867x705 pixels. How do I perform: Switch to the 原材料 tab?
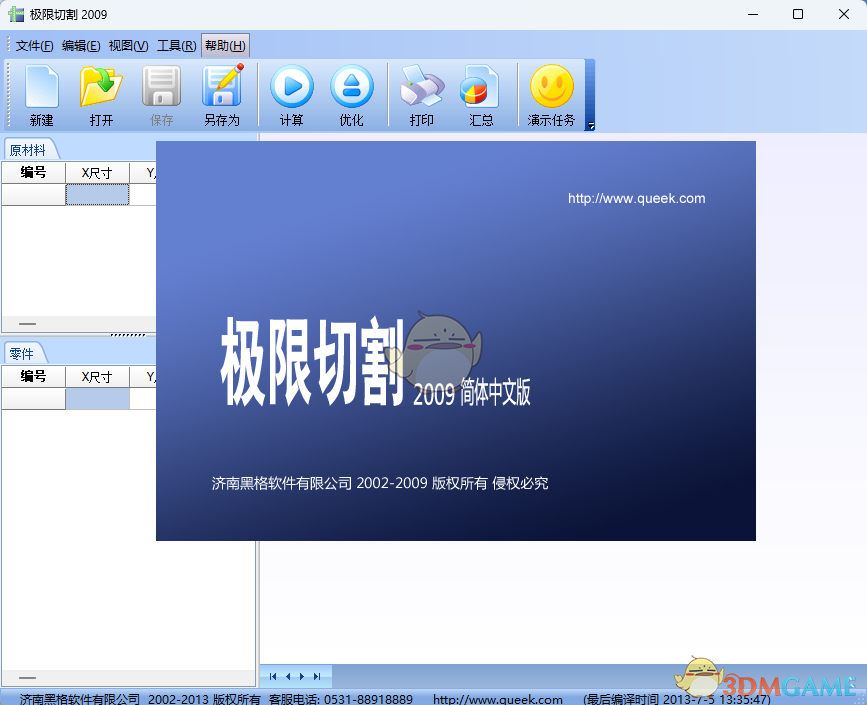click(30, 150)
